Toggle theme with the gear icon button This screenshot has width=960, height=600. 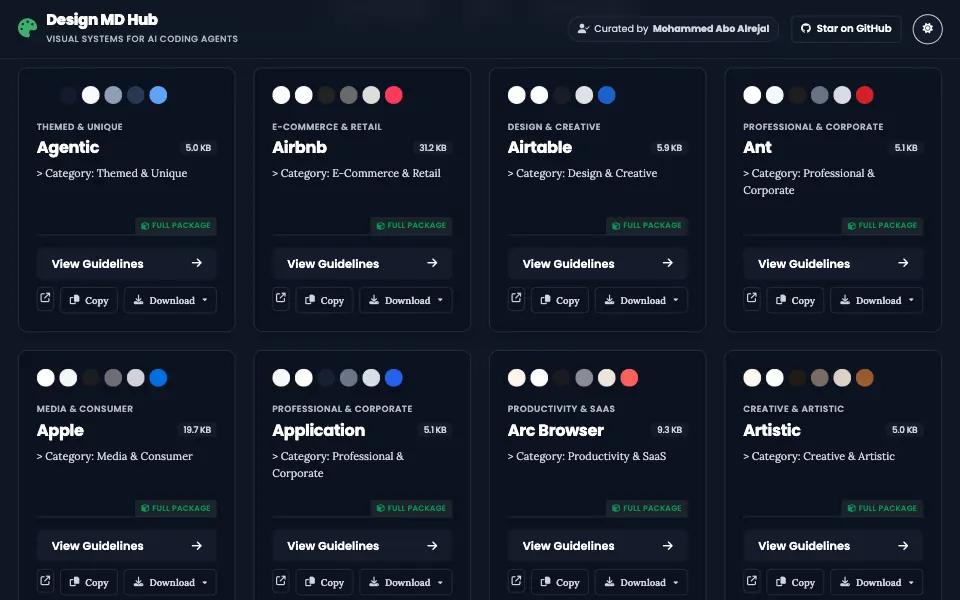click(x=928, y=29)
